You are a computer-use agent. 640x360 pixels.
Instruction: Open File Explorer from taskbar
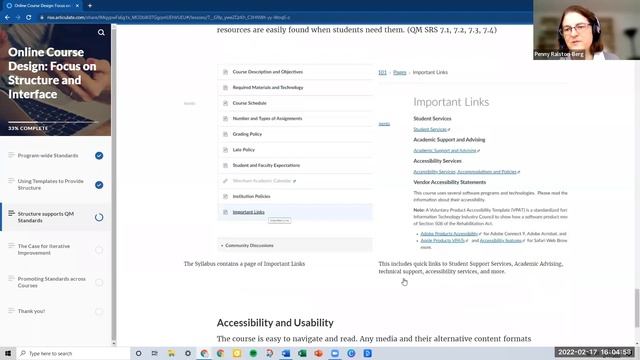click(171, 353)
